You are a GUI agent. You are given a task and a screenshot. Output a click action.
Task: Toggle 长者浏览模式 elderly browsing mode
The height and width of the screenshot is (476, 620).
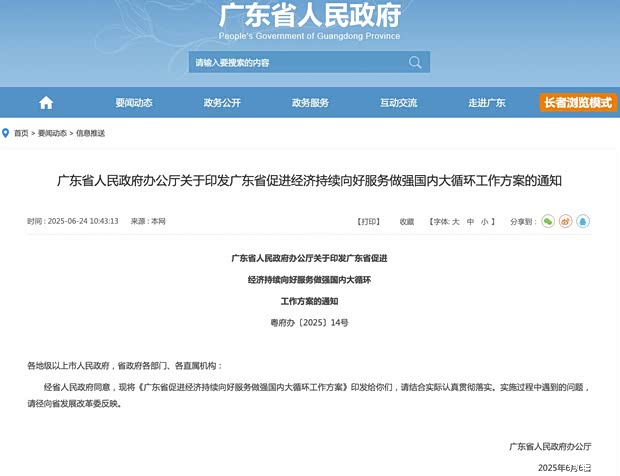[x=578, y=103]
